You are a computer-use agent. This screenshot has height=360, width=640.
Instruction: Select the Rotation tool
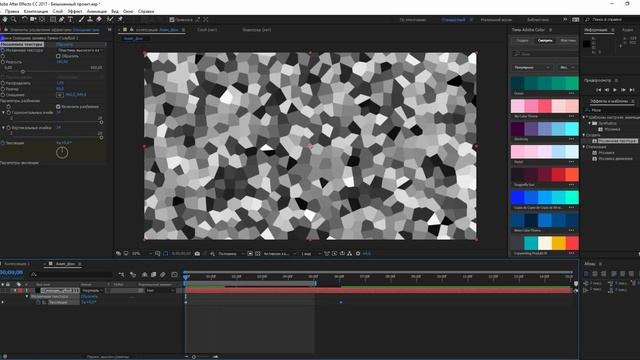click(24, 19)
